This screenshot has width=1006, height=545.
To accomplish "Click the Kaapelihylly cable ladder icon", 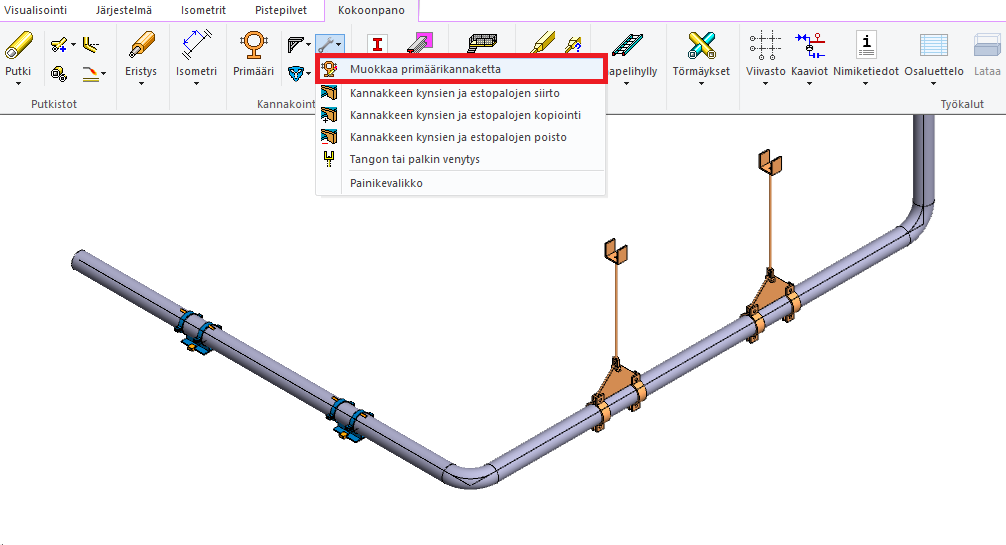I will pyautogui.click(x=627, y=44).
